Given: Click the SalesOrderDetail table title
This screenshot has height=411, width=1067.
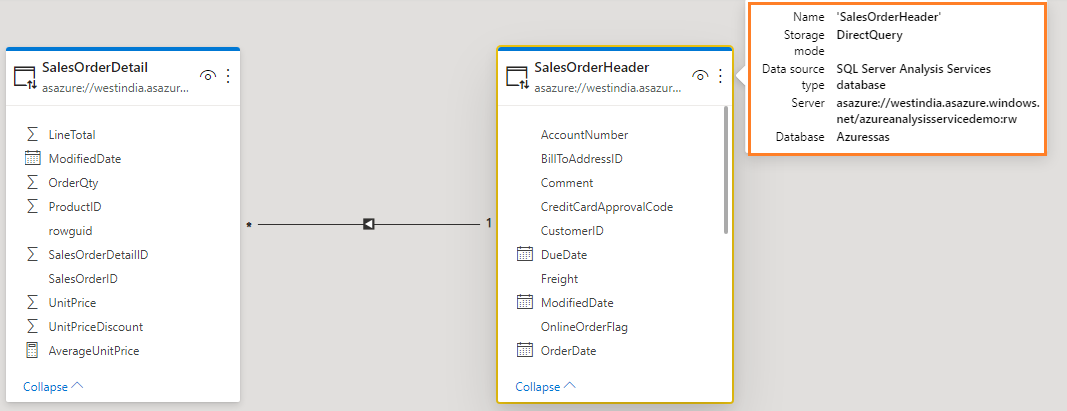Looking at the screenshot, I should (x=95, y=67).
